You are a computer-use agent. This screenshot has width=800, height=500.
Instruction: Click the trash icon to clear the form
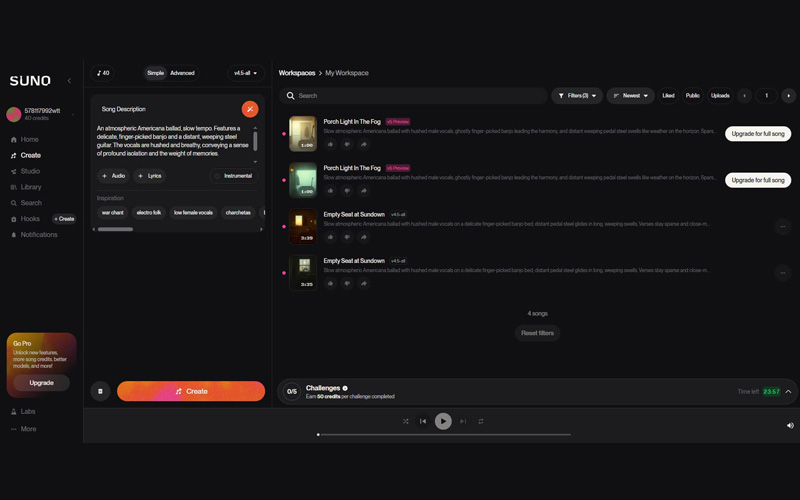[101, 391]
